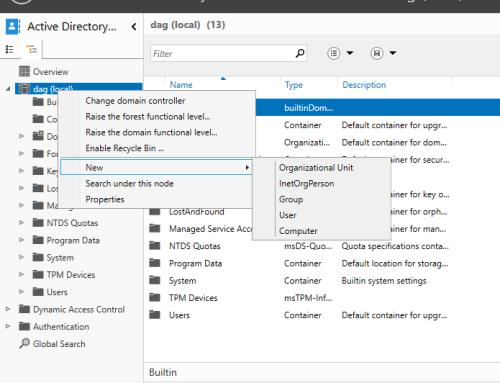
Task: Open the New submenu entry
Action: 156,167
